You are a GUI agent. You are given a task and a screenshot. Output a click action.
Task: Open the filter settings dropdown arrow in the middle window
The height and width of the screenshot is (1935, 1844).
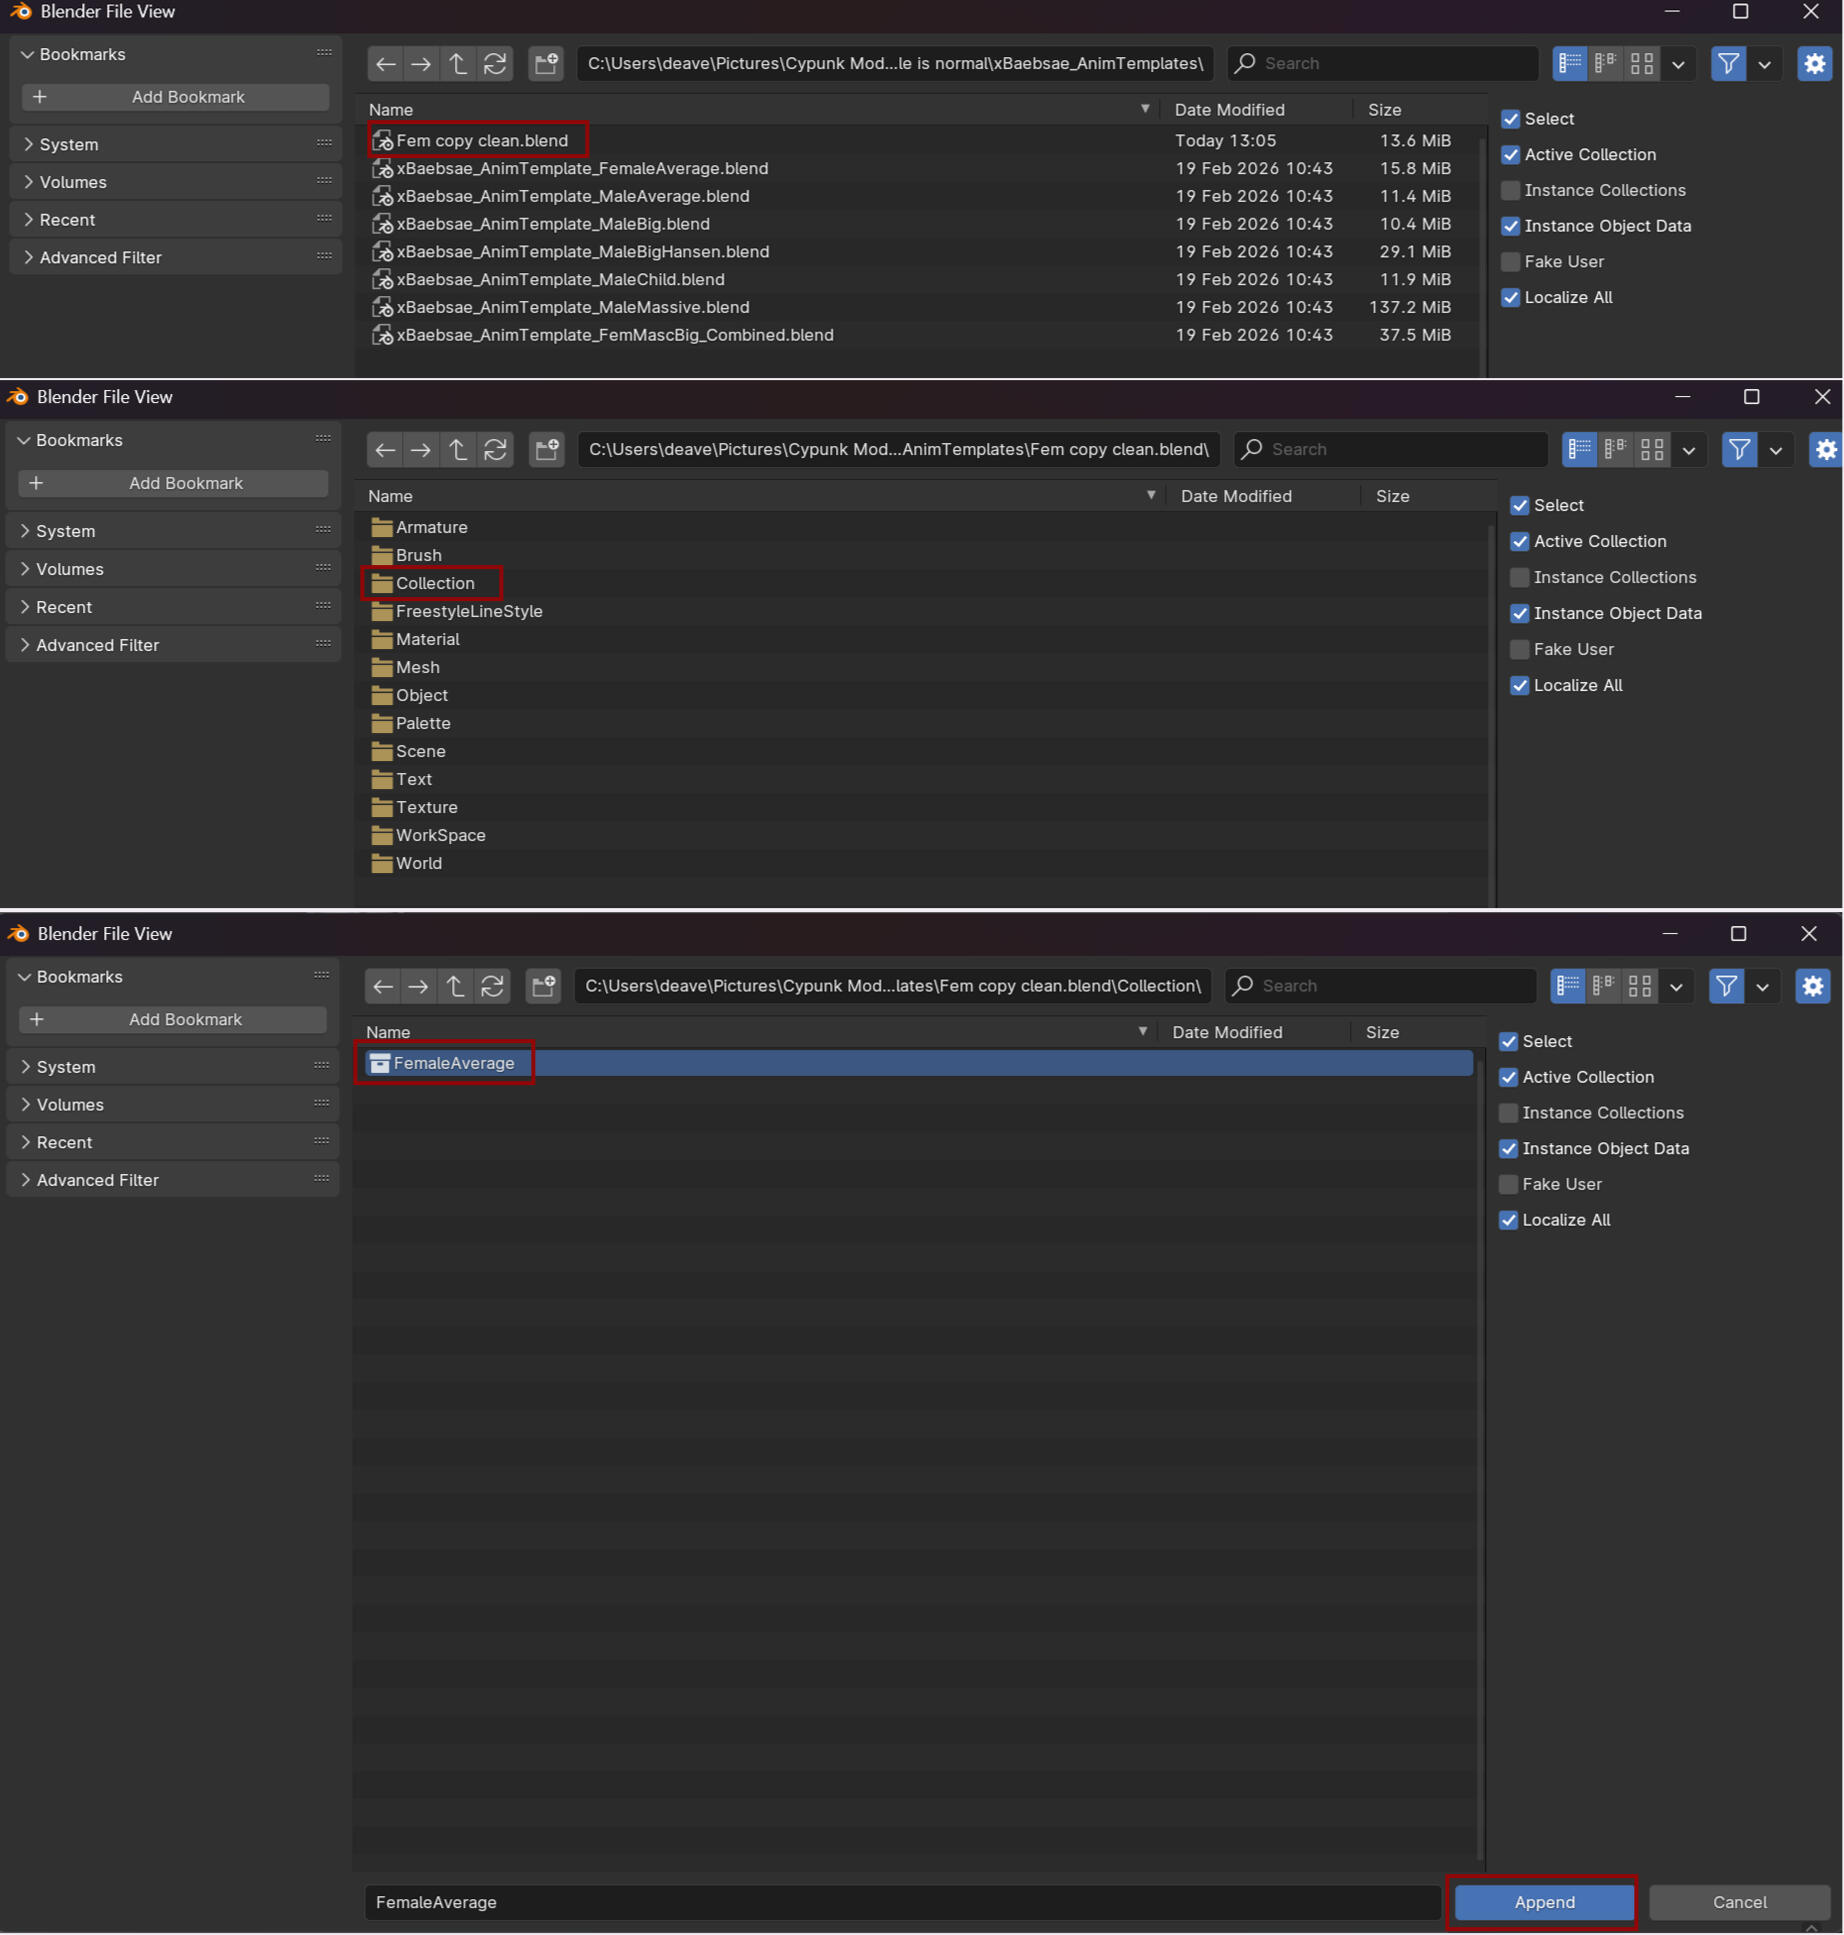(x=1776, y=449)
